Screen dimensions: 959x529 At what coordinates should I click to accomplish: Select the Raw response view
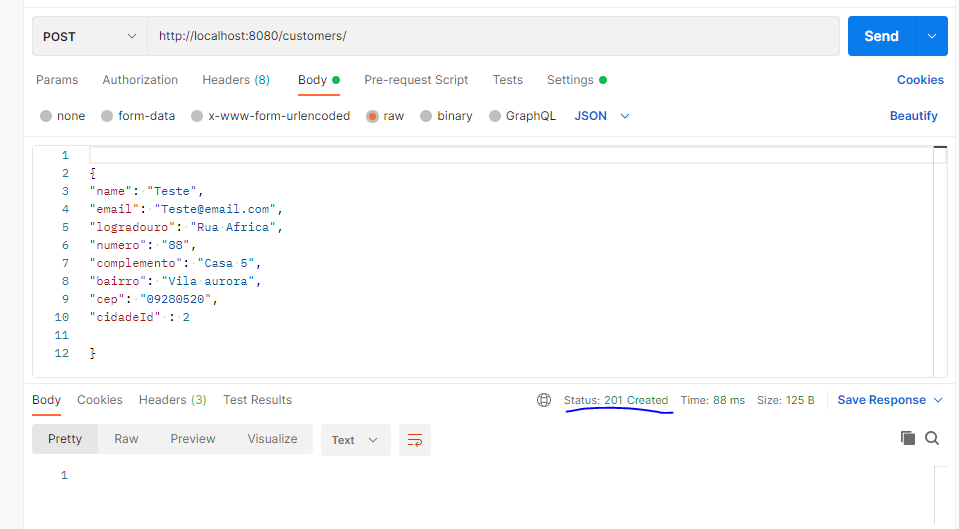point(126,439)
